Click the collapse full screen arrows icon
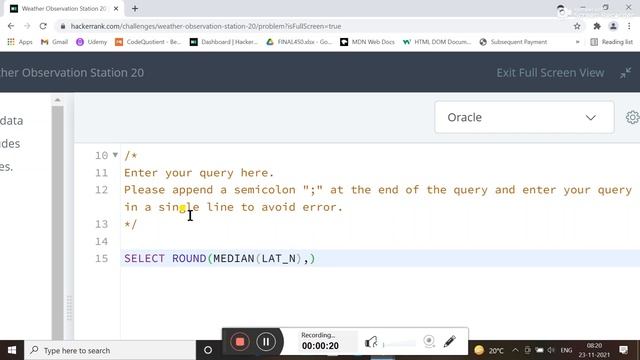Screen dimensions: 640x360 click(x=625, y=73)
